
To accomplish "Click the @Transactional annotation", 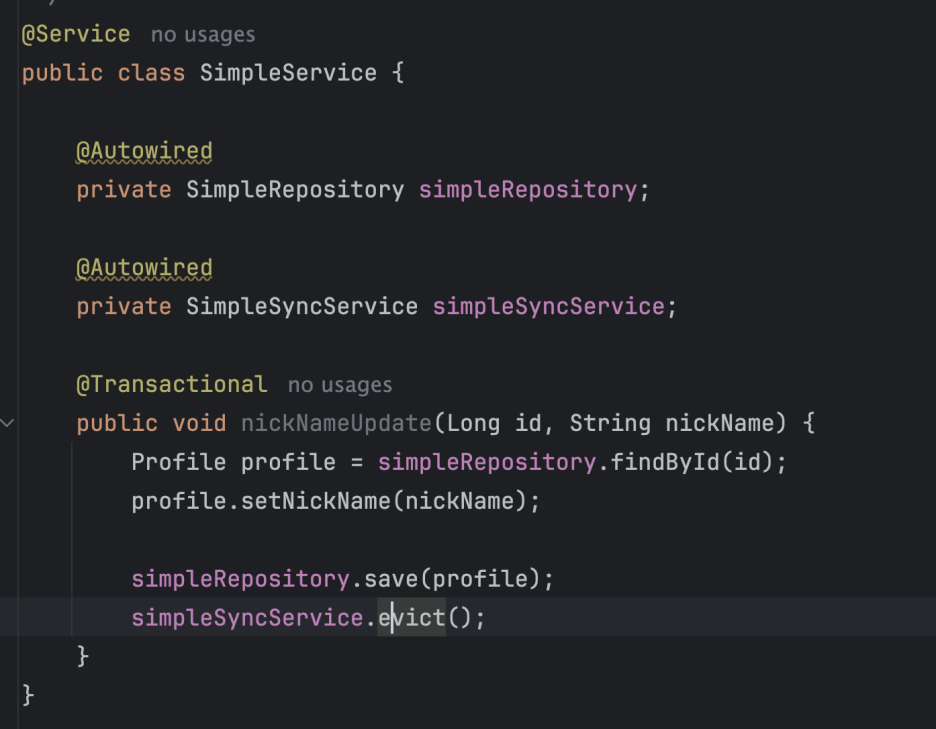I will pyautogui.click(x=171, y=385).
